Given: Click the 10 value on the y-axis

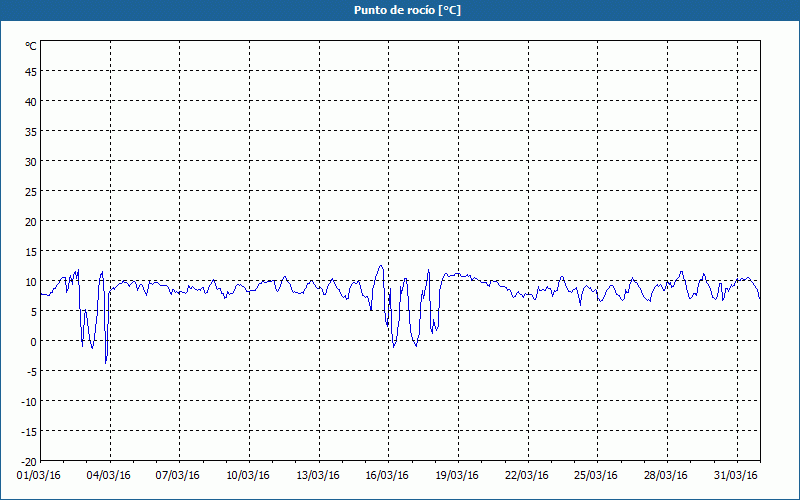Looking at the screenshot, I should point(31,282).
